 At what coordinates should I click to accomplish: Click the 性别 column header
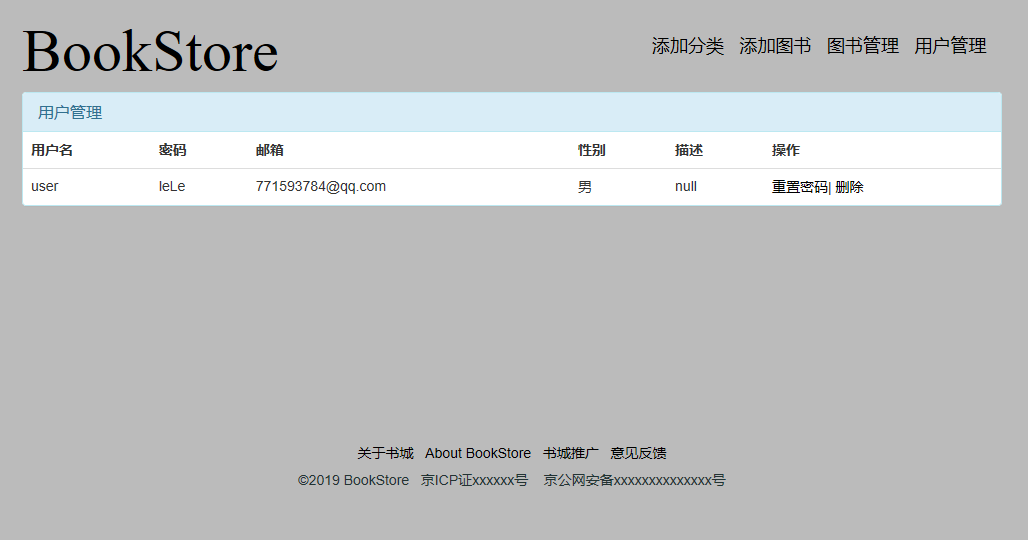coord(591,150)
